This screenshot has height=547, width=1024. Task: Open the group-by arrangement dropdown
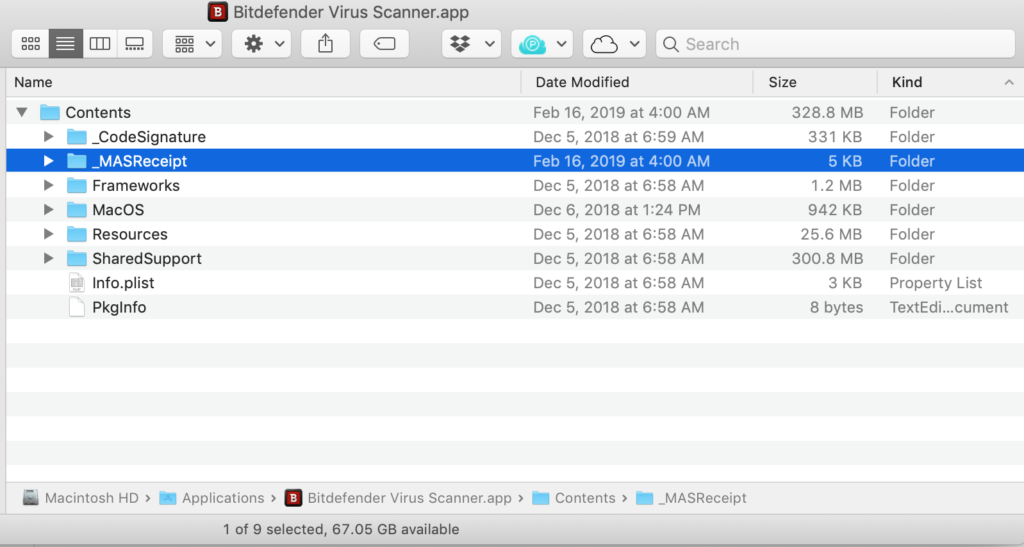[x=192, y=44]
